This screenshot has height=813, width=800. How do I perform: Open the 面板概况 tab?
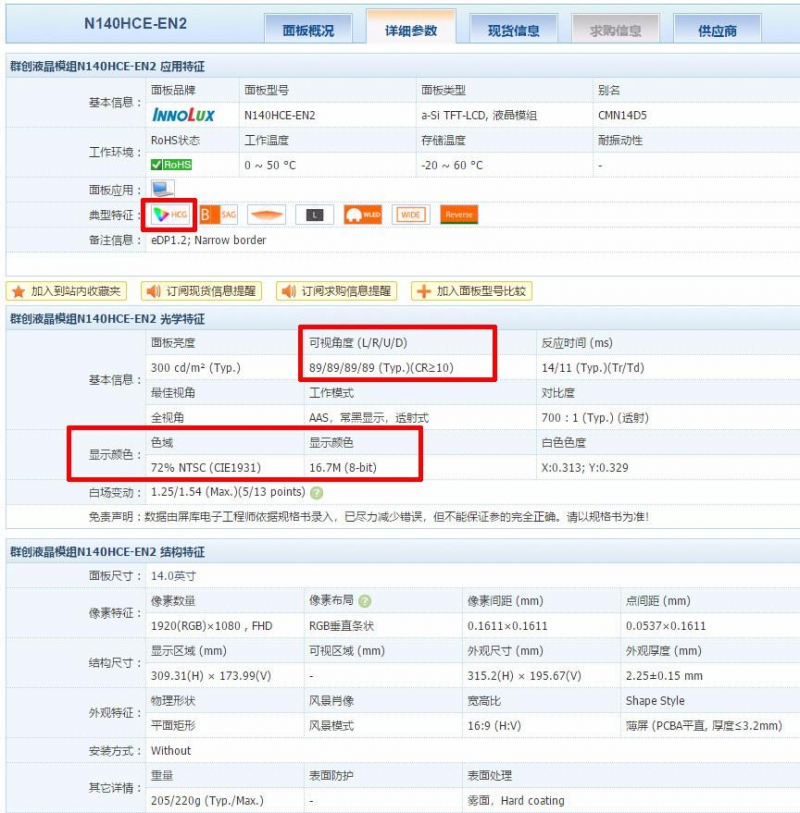(308, 30)
